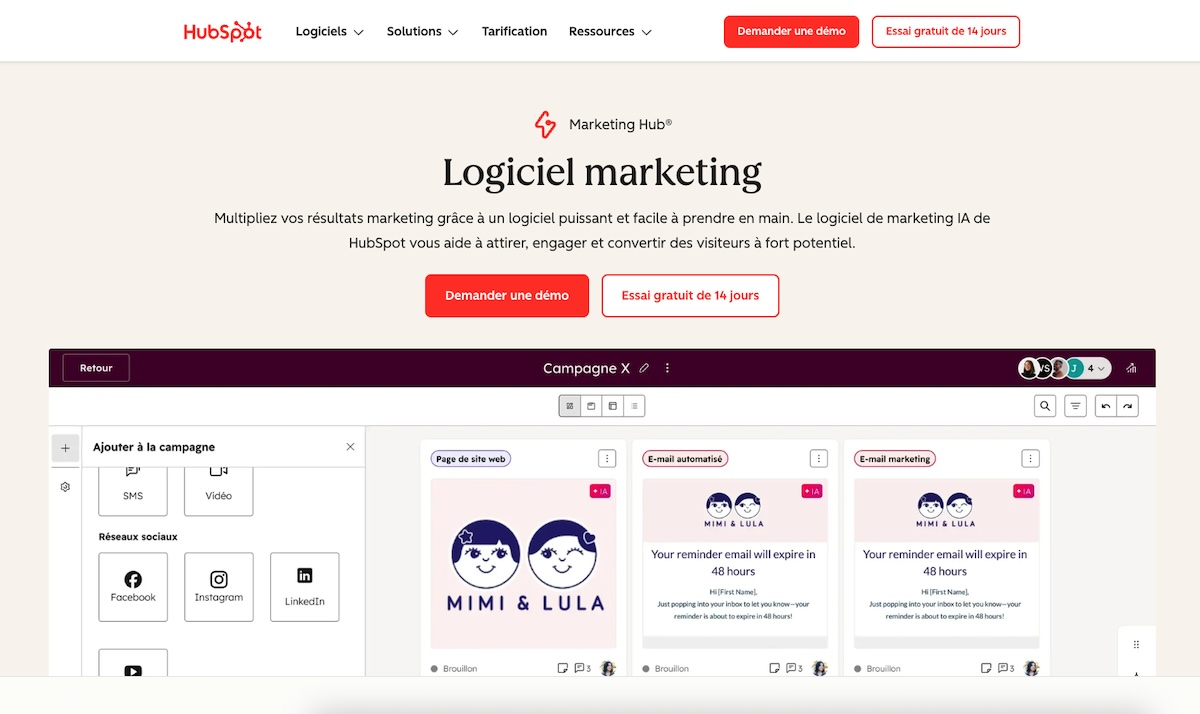This screenshot has width=1200, height=714.
Task: Click comments icon on Page de site web card
Action: [583, 668]
